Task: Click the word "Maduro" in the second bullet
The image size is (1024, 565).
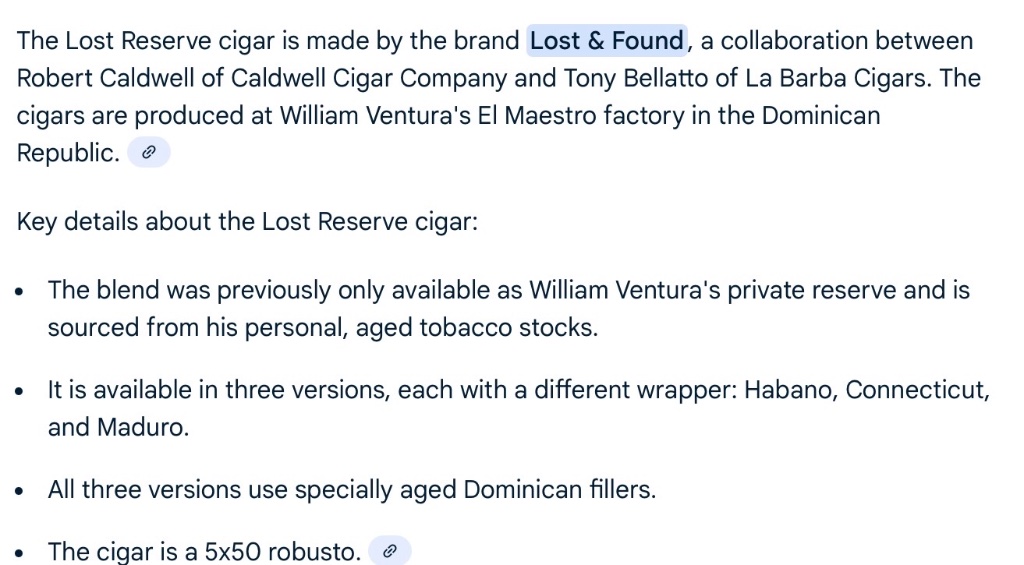Action: 140,427
